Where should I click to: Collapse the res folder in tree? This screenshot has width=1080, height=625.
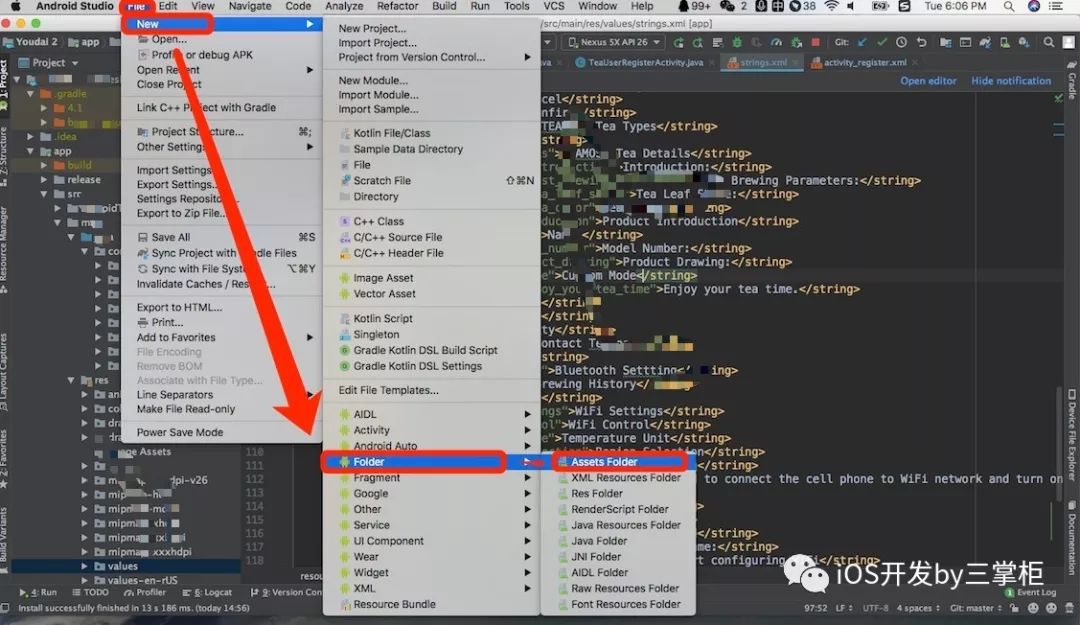(71, 380)
